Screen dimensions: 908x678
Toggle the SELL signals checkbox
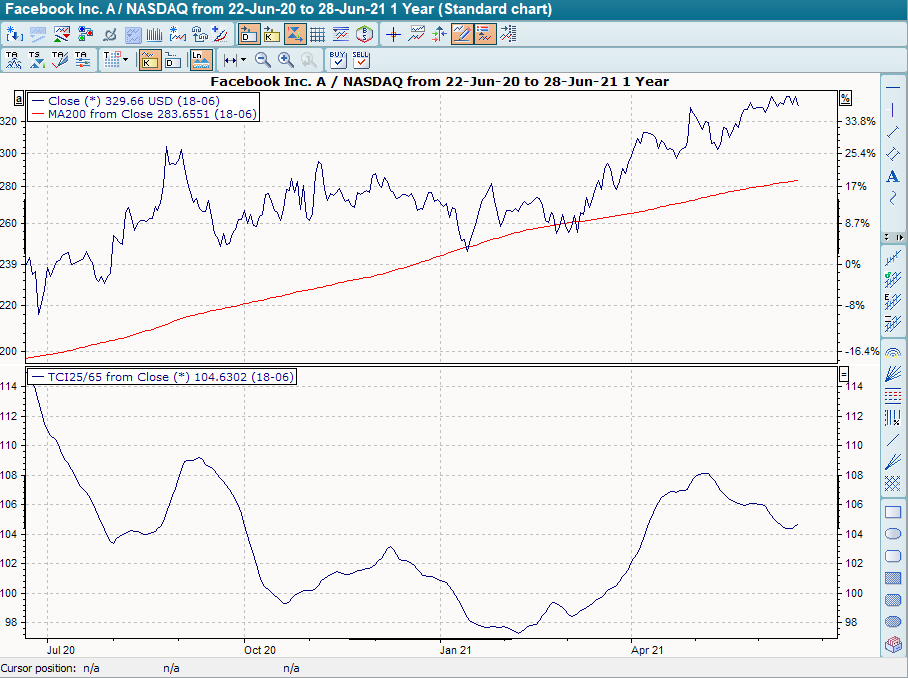(x=360, y=60)
